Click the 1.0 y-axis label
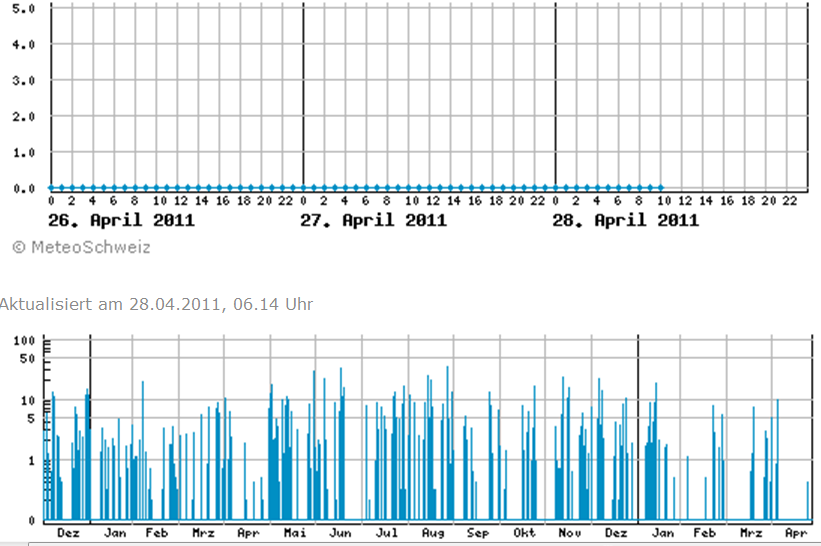The height and width of the screenshot is (546, 821). [24, 153]
